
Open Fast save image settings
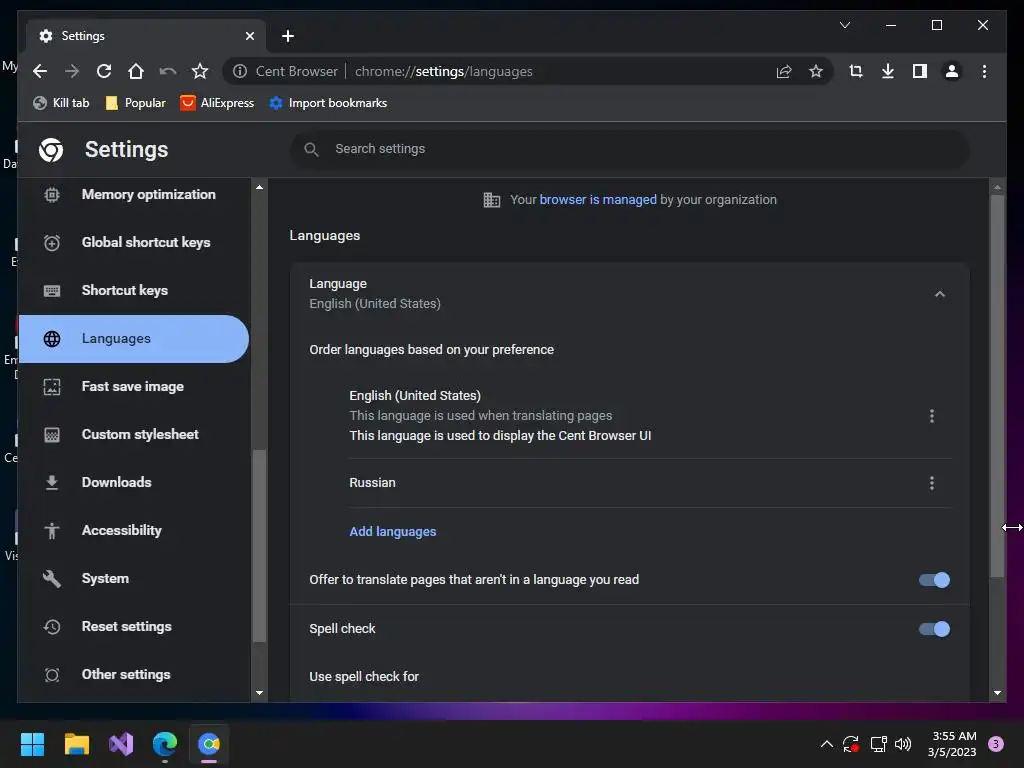pyautogui.click(x=134, y=387)
